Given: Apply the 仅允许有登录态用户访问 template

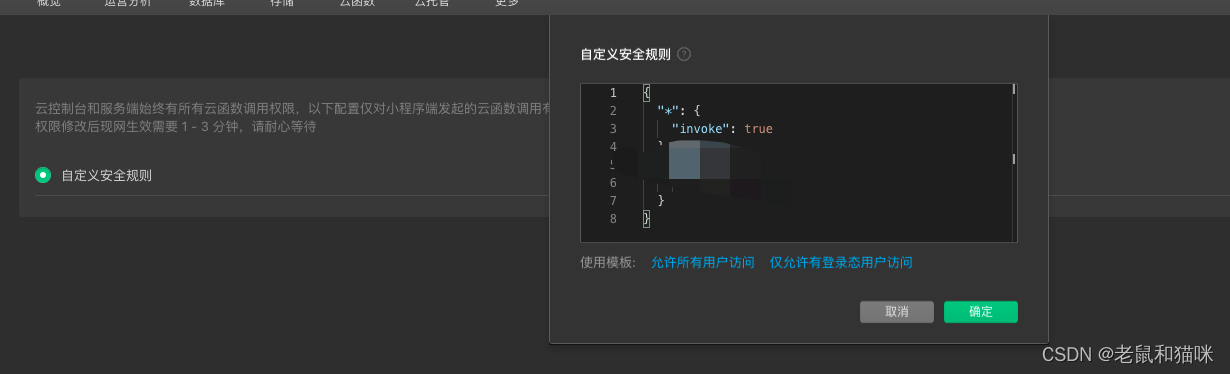Looking at the screenshot, I should (841, 263).
